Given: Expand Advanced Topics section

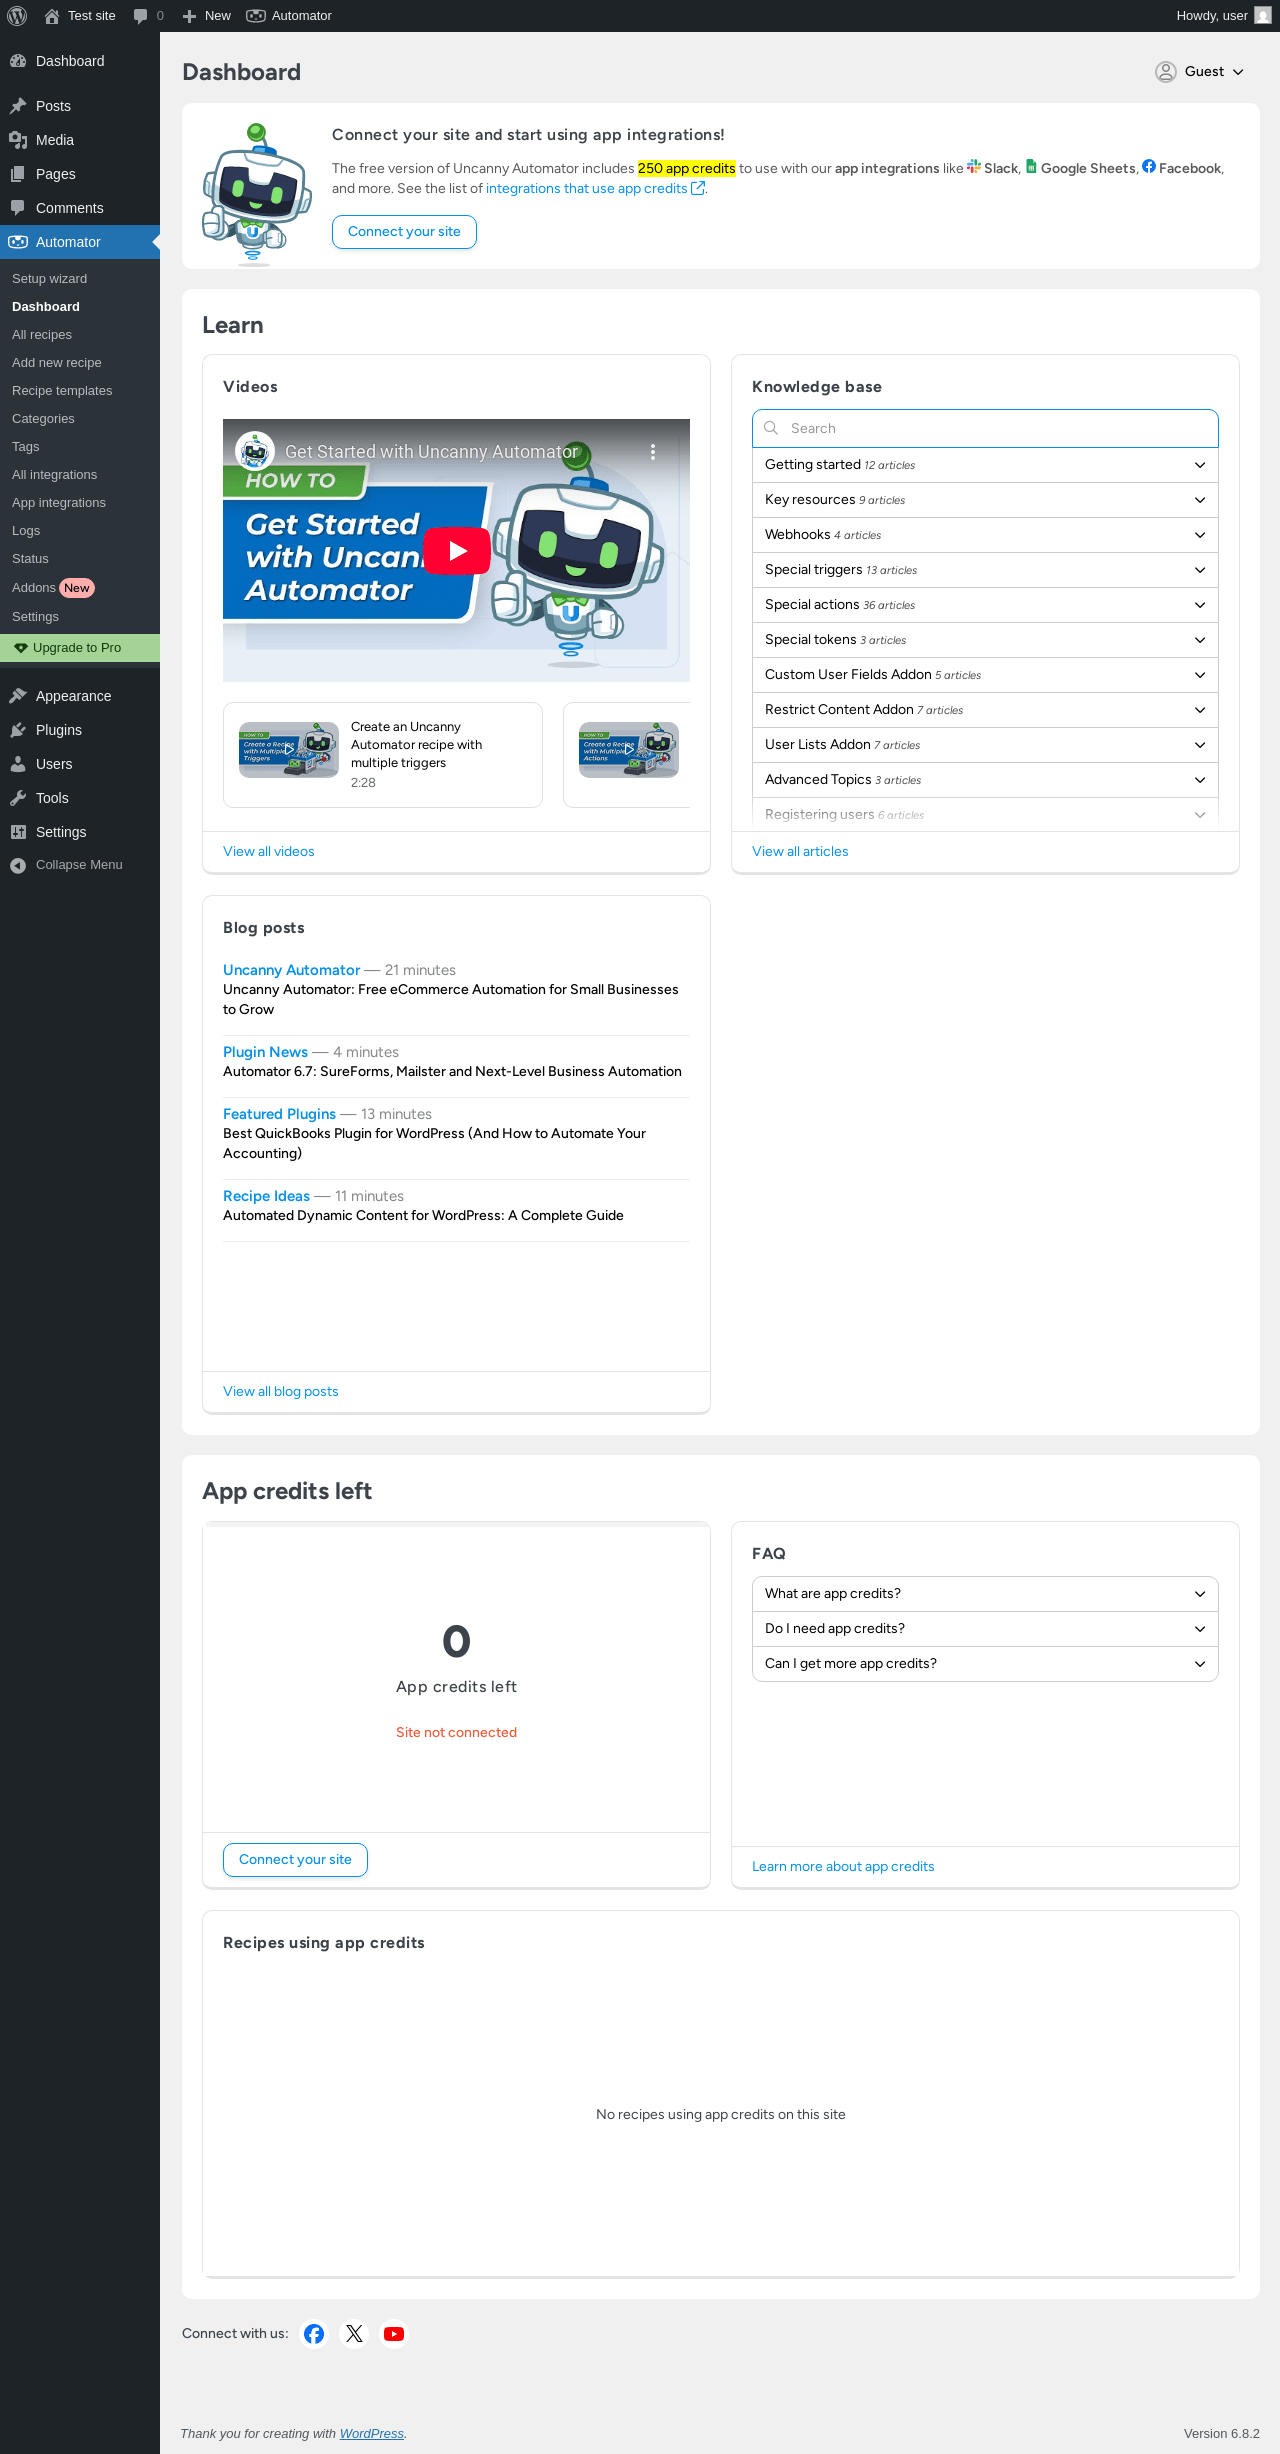Looking at the screenshot, I should 985,780.
